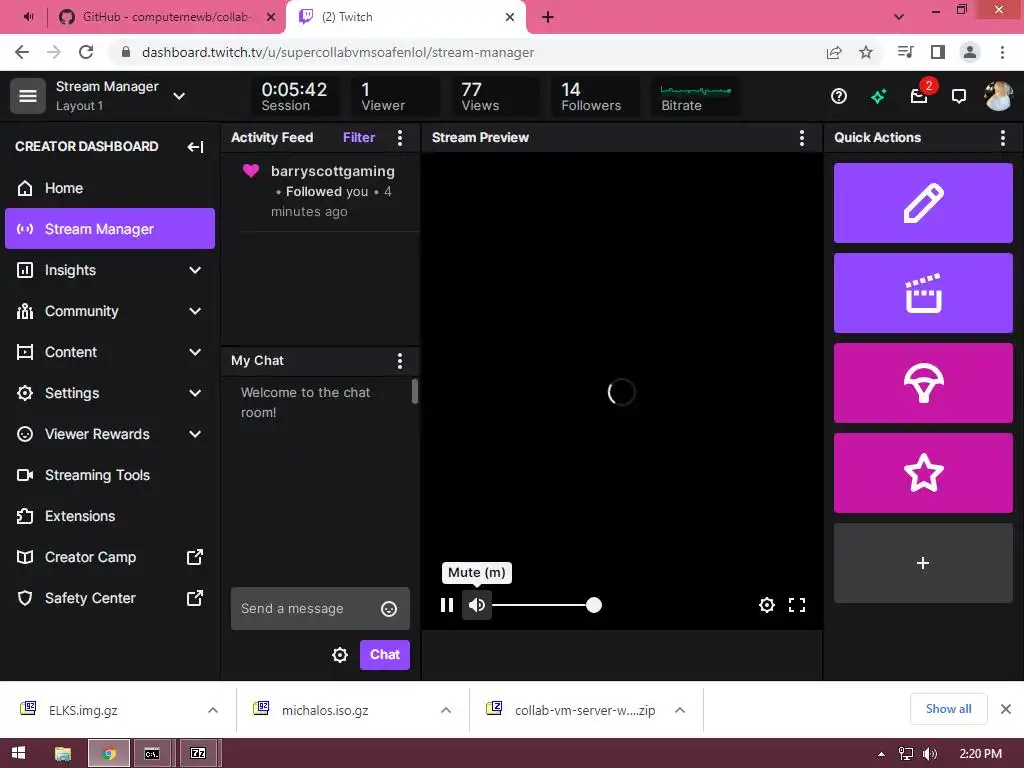
Task: Open michalos.iso.gz download options arrow
Action: click(446, 711)
